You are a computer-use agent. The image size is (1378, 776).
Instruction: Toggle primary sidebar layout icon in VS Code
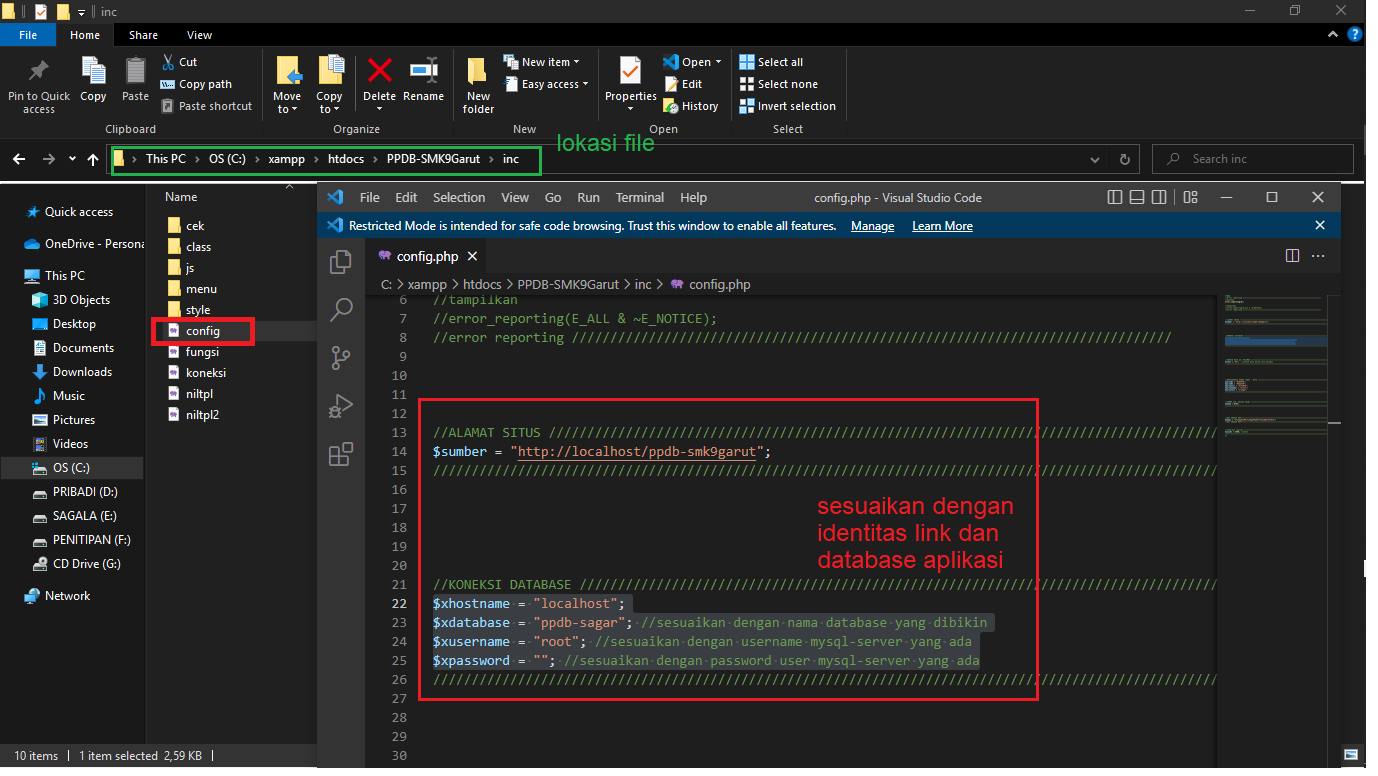(x=1116, y=197)
